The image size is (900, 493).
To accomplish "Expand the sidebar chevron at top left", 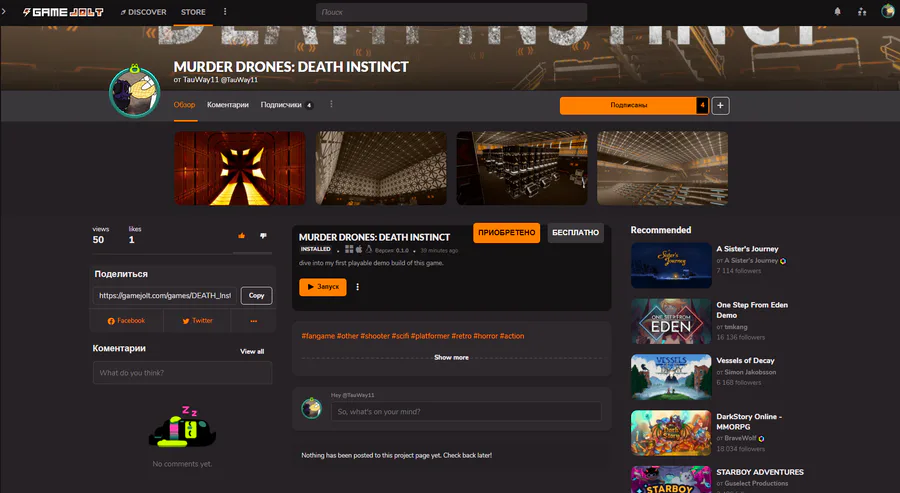I will click(x=3, y=11).
